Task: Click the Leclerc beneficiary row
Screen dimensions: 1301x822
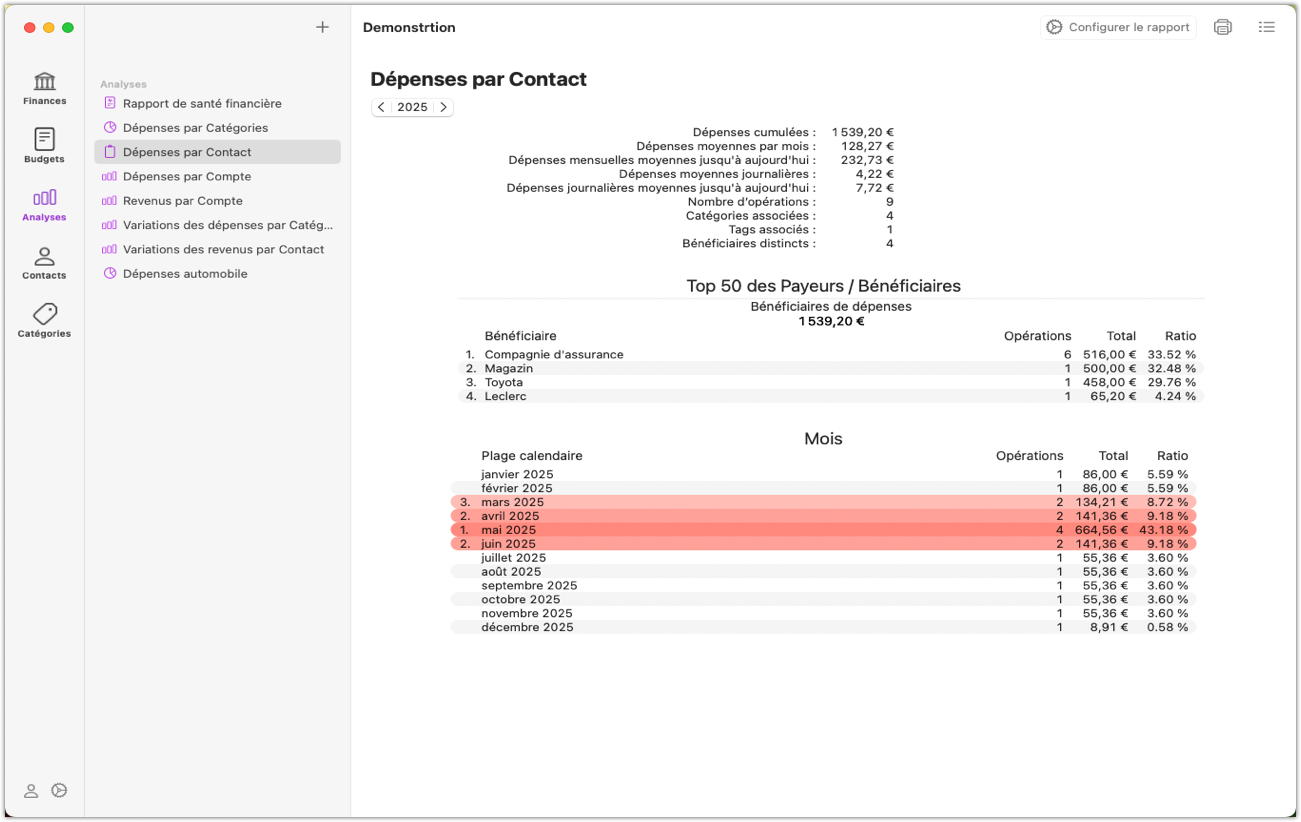Action: (831, 396)
